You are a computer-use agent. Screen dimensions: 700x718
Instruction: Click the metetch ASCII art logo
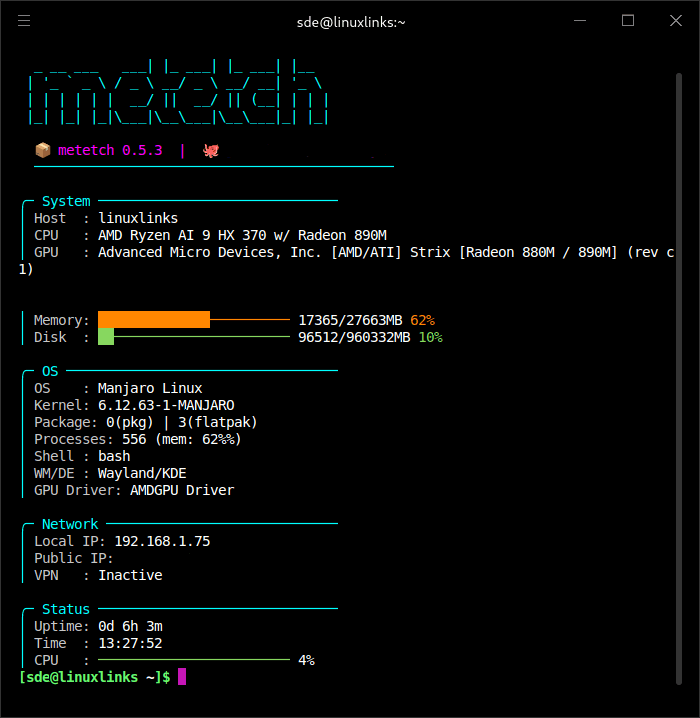coord(178,94)
